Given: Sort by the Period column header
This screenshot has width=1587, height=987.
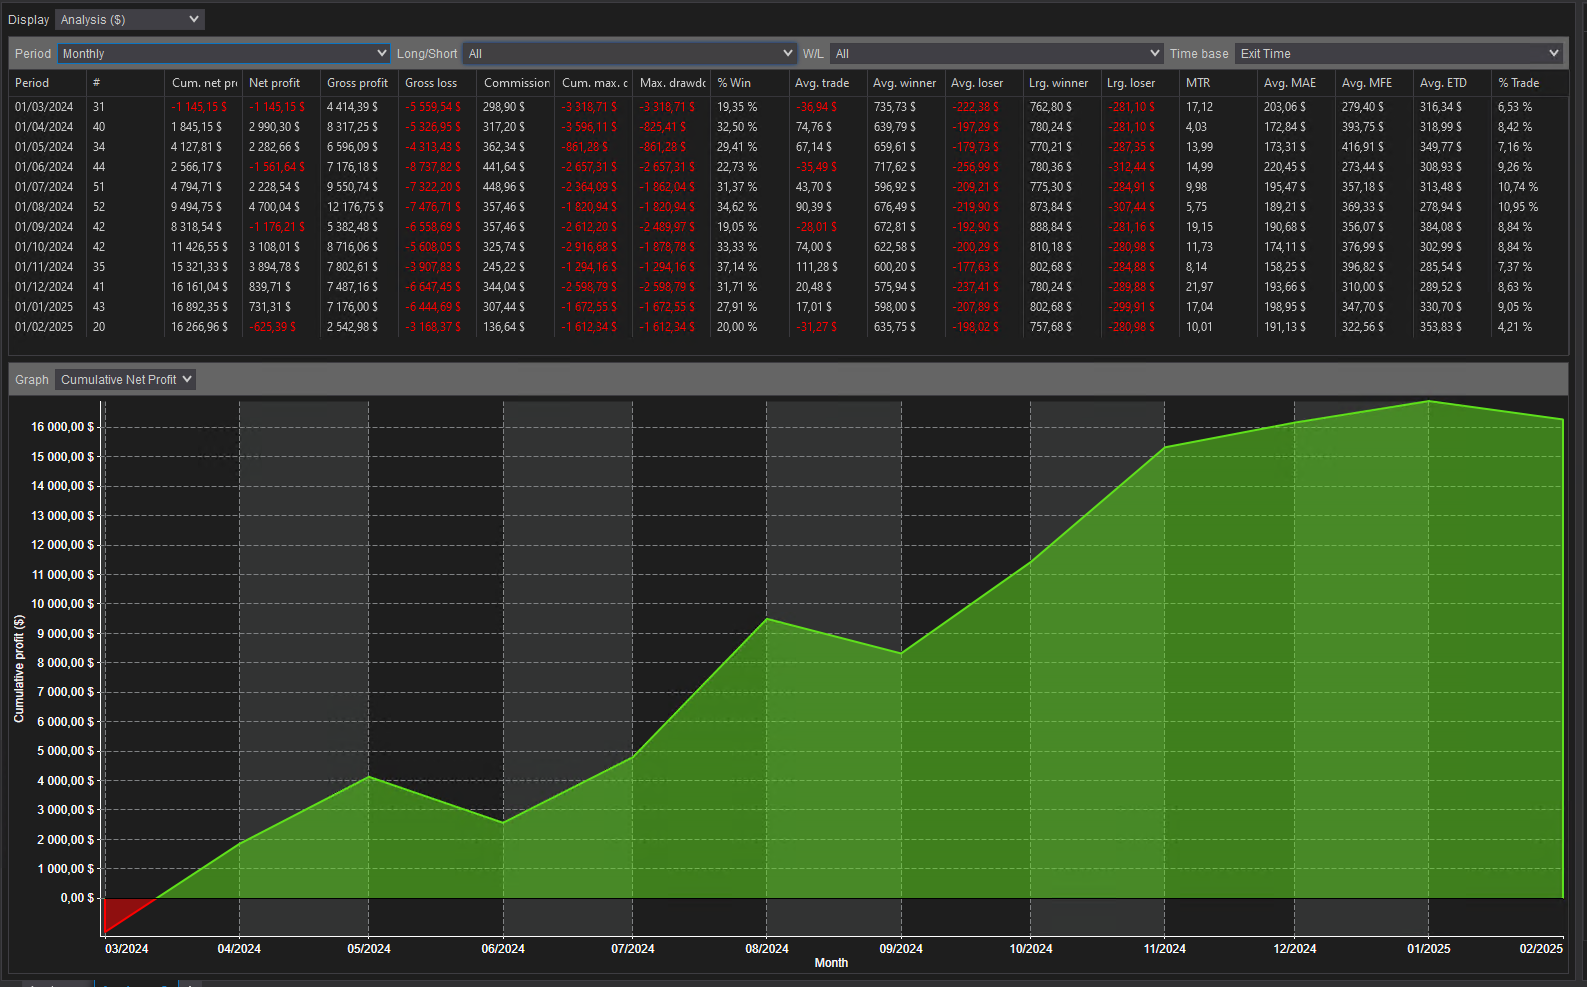Looking at the screenshot, I should tap(47, 83).
